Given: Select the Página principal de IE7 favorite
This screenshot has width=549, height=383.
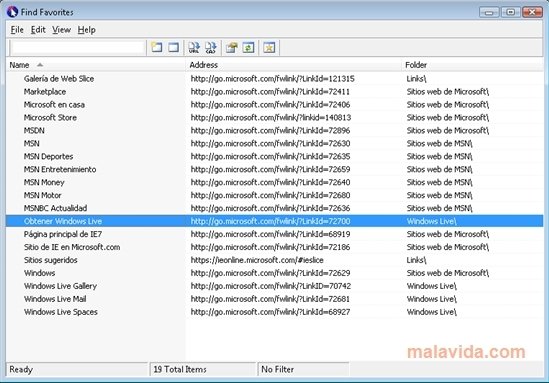Looking at the screenshot, I should pos(63,234).
